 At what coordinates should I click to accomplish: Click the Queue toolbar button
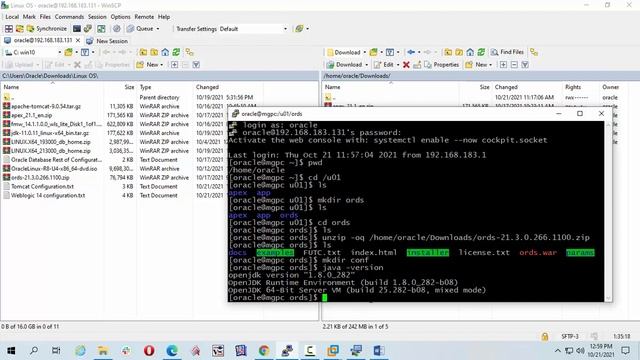point(140,29)
